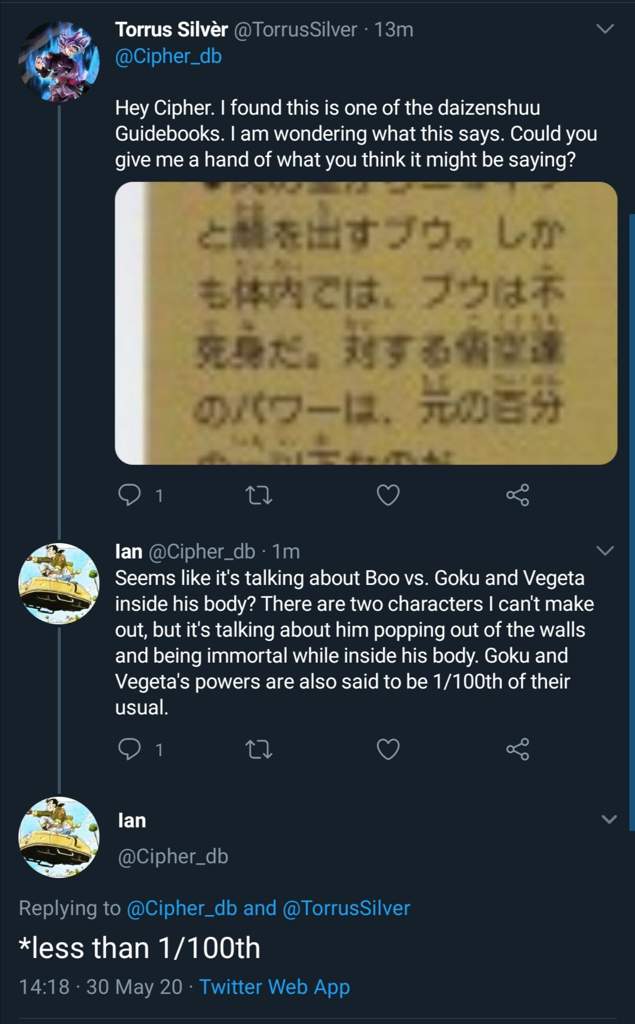Expand options chevron on Torrus Silvèr's tweet
635x1024 pixels.
(606, 29)
